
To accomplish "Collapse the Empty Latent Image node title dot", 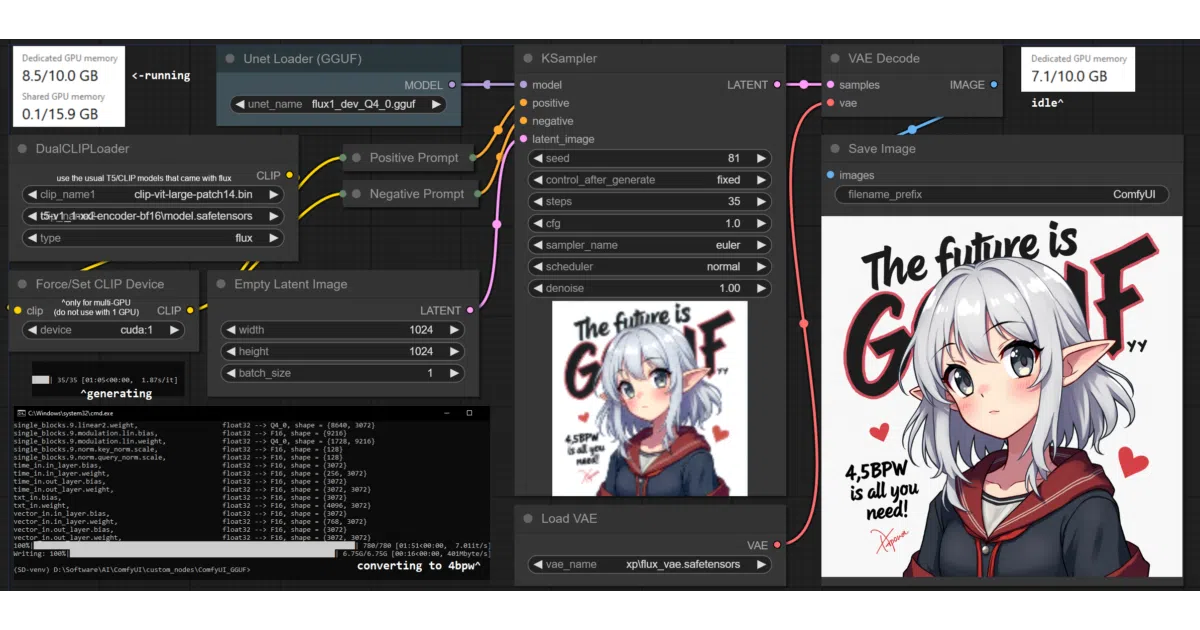I will (221, 284).
